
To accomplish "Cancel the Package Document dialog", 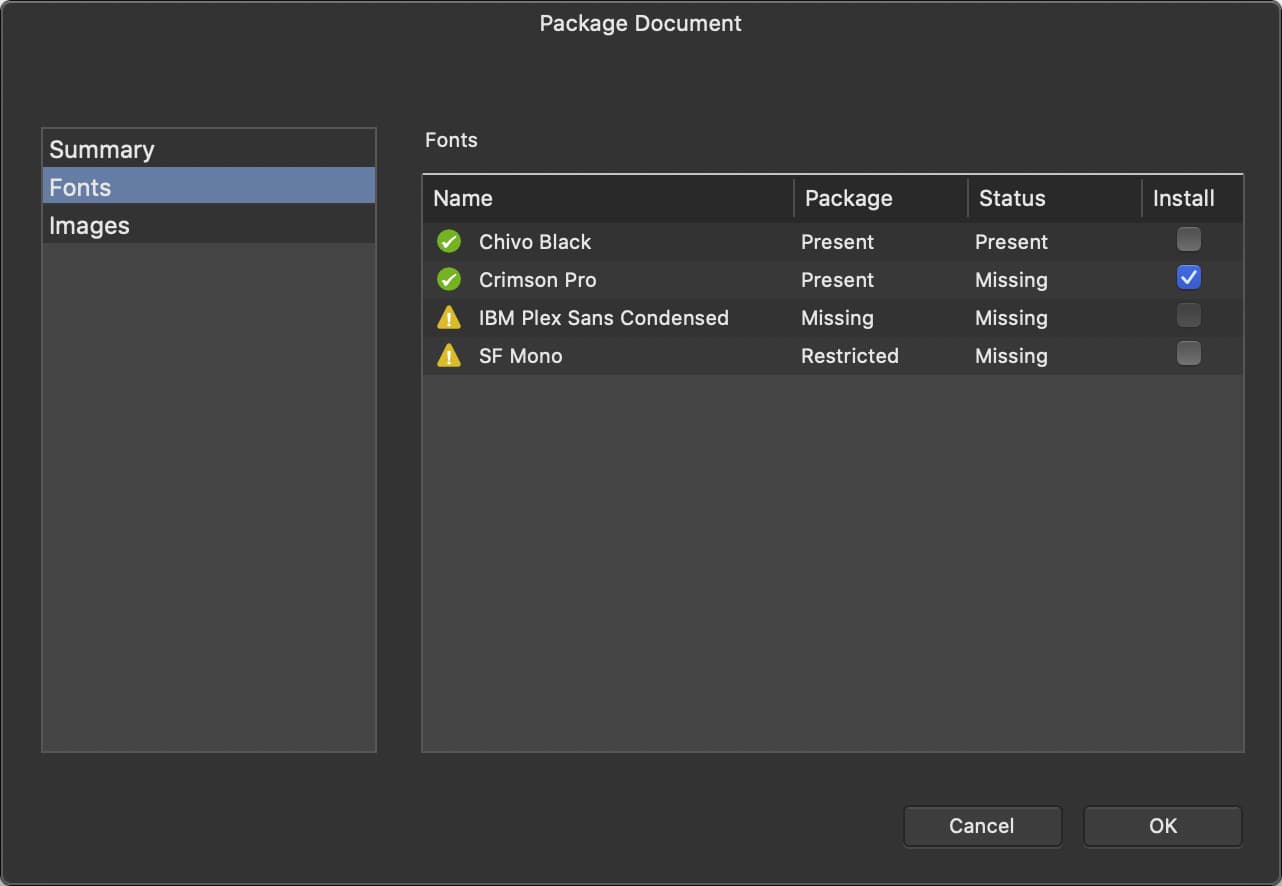I will click(x=982, y=826).
